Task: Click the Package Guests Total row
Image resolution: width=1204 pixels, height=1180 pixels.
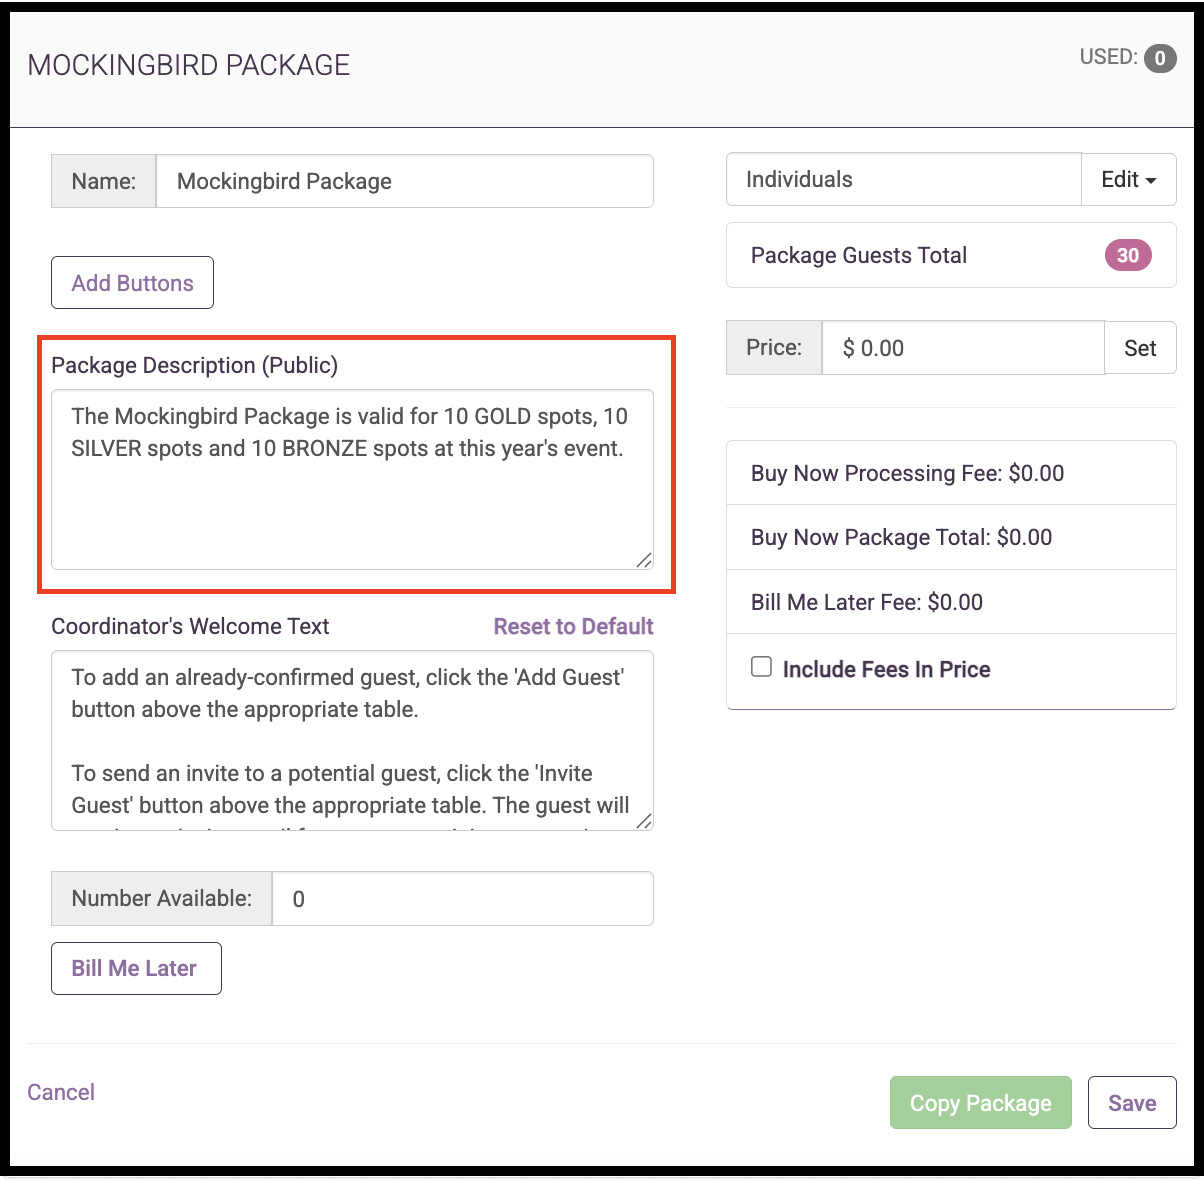Action: (951, 255)
